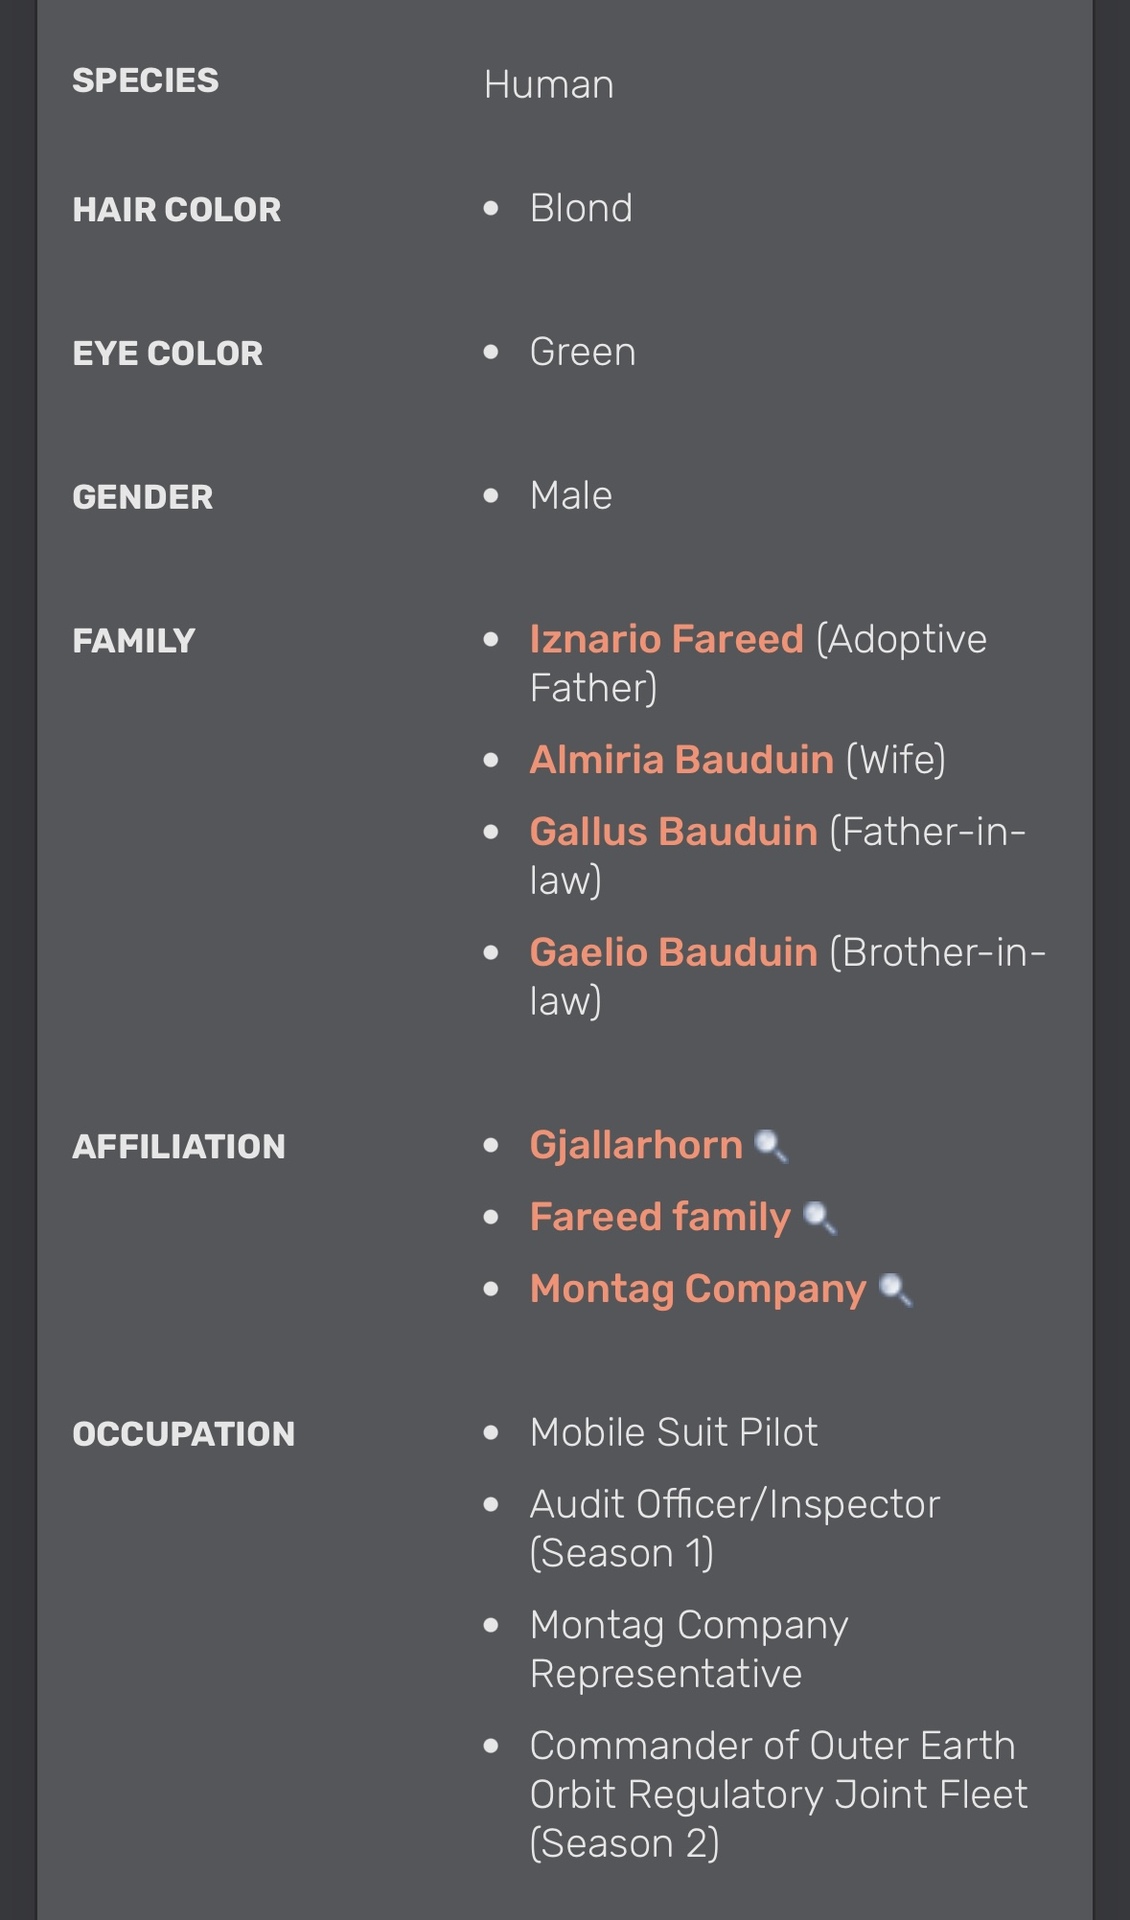1130x1920 pixels.
Task: Click the magnifier icon beside Gjallarhorn
Action: point(770,1146)
